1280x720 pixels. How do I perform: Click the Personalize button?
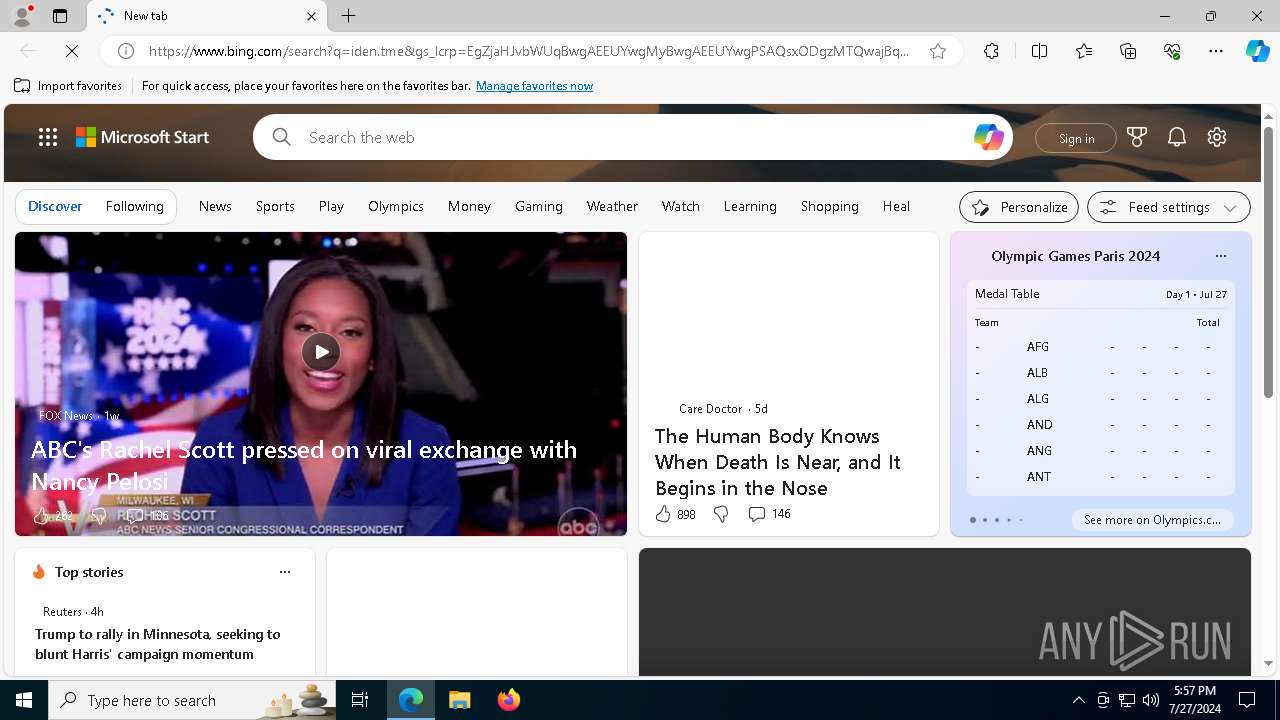tap(1019, 207)
